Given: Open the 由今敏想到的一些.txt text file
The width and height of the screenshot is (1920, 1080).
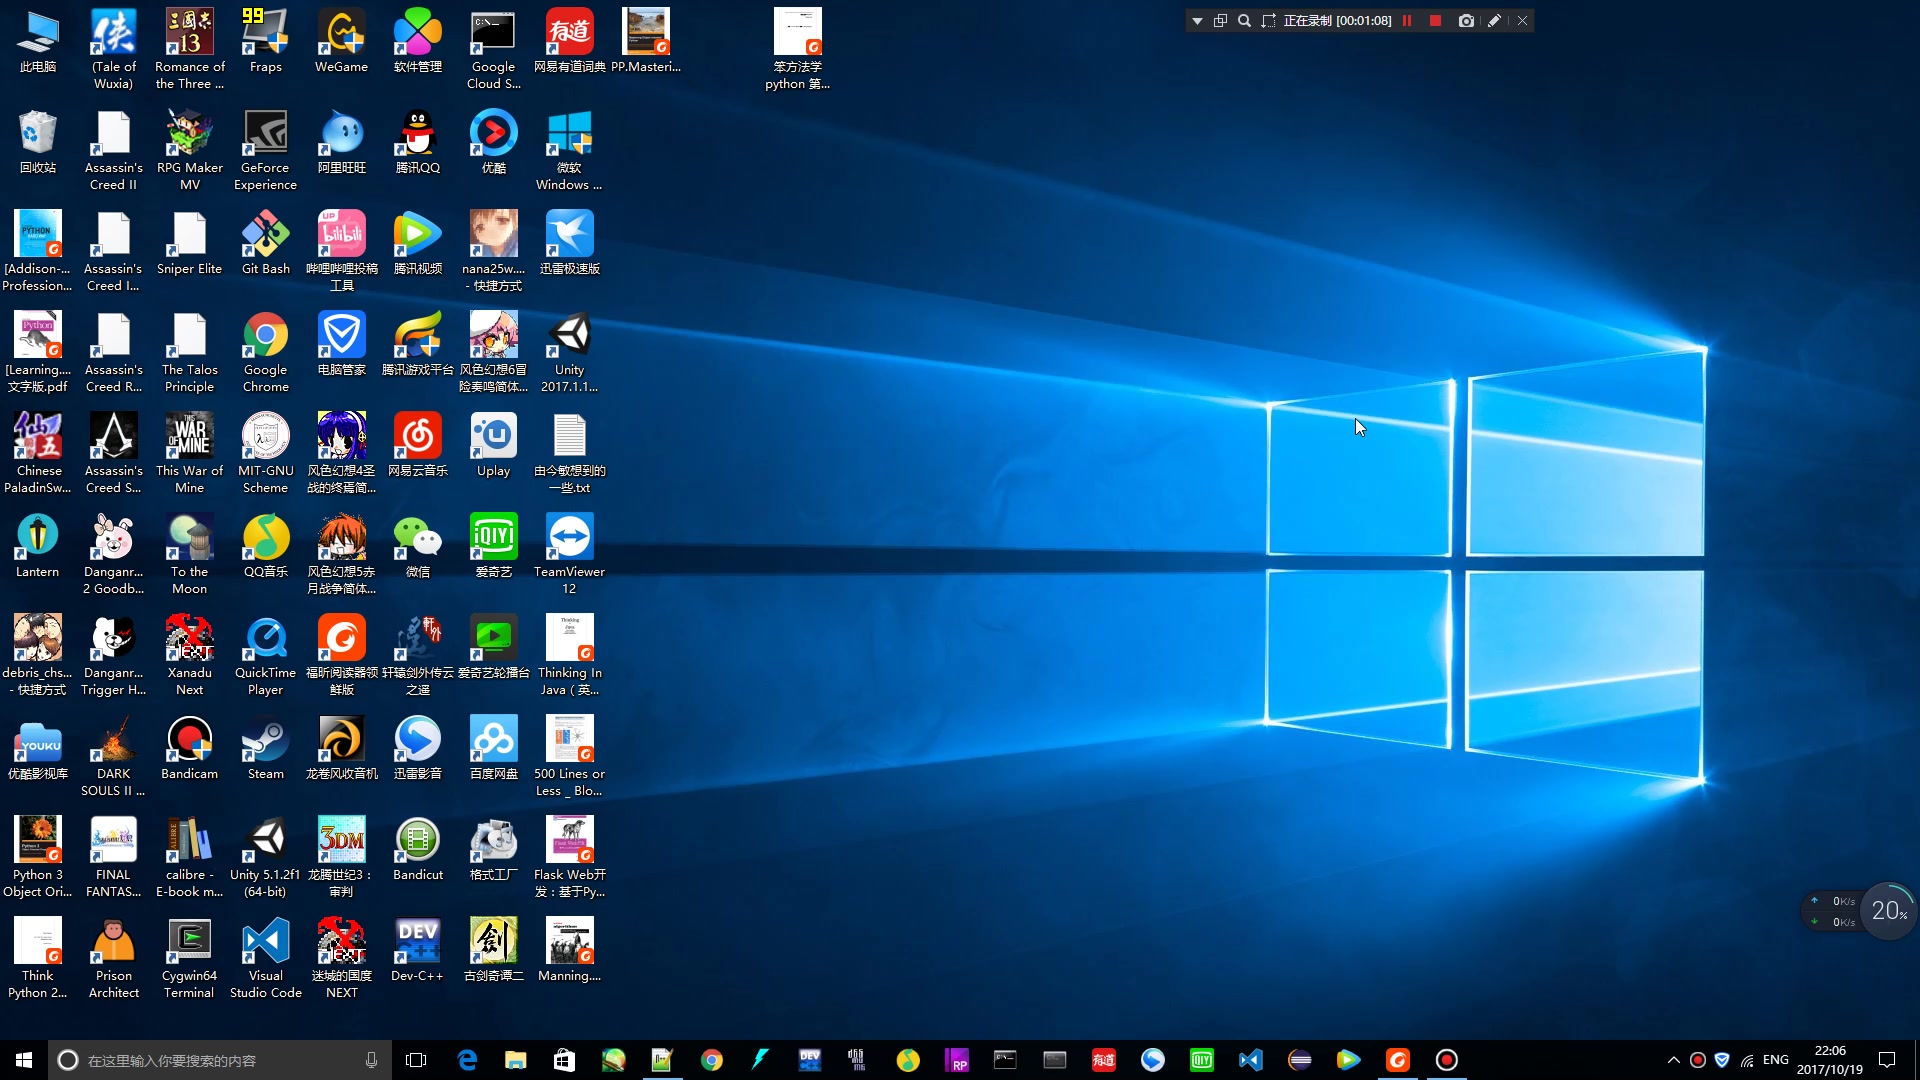Looking at the screenshot, I should coord(569,453).
